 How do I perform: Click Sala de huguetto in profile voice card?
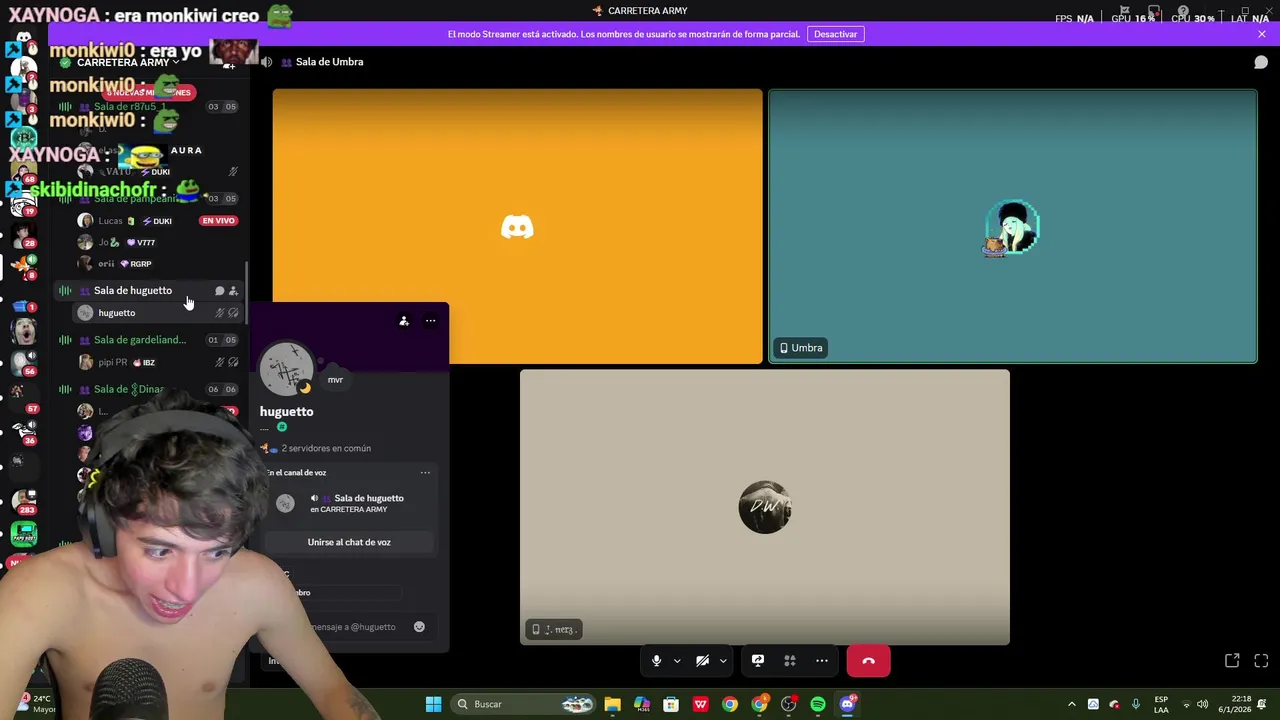coord(369,498)
